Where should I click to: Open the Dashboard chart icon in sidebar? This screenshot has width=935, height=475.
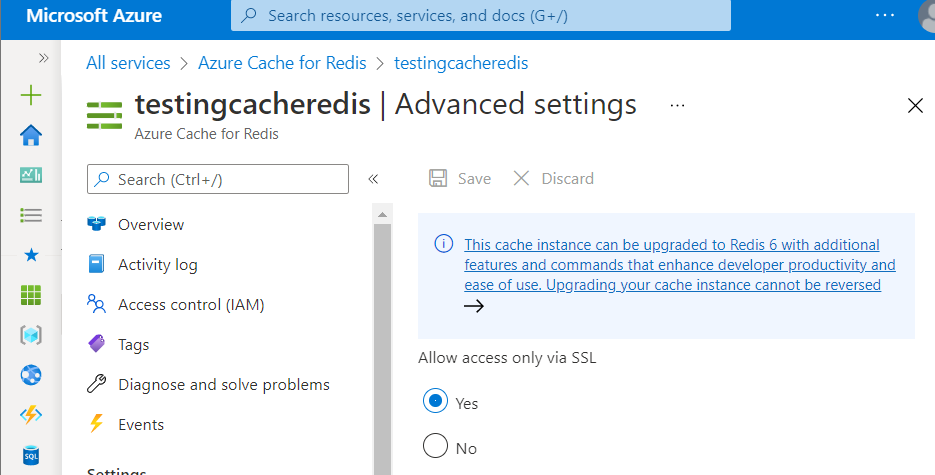31,175
